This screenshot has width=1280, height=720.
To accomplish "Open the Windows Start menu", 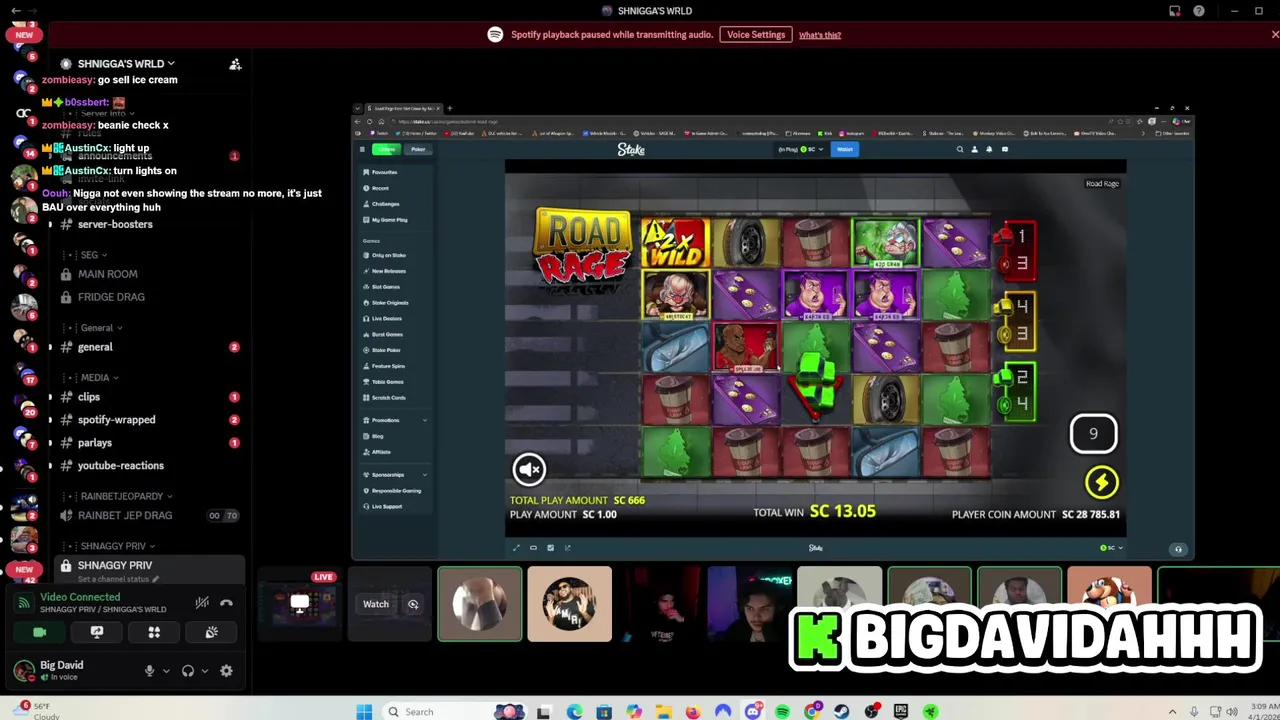I will pyautogui.click(x=364, y=712).
